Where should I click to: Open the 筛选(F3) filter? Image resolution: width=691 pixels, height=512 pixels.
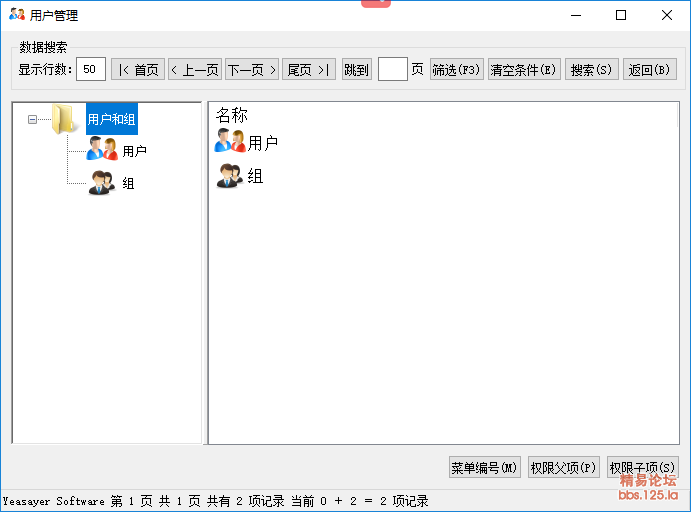(x=457, y=69)
